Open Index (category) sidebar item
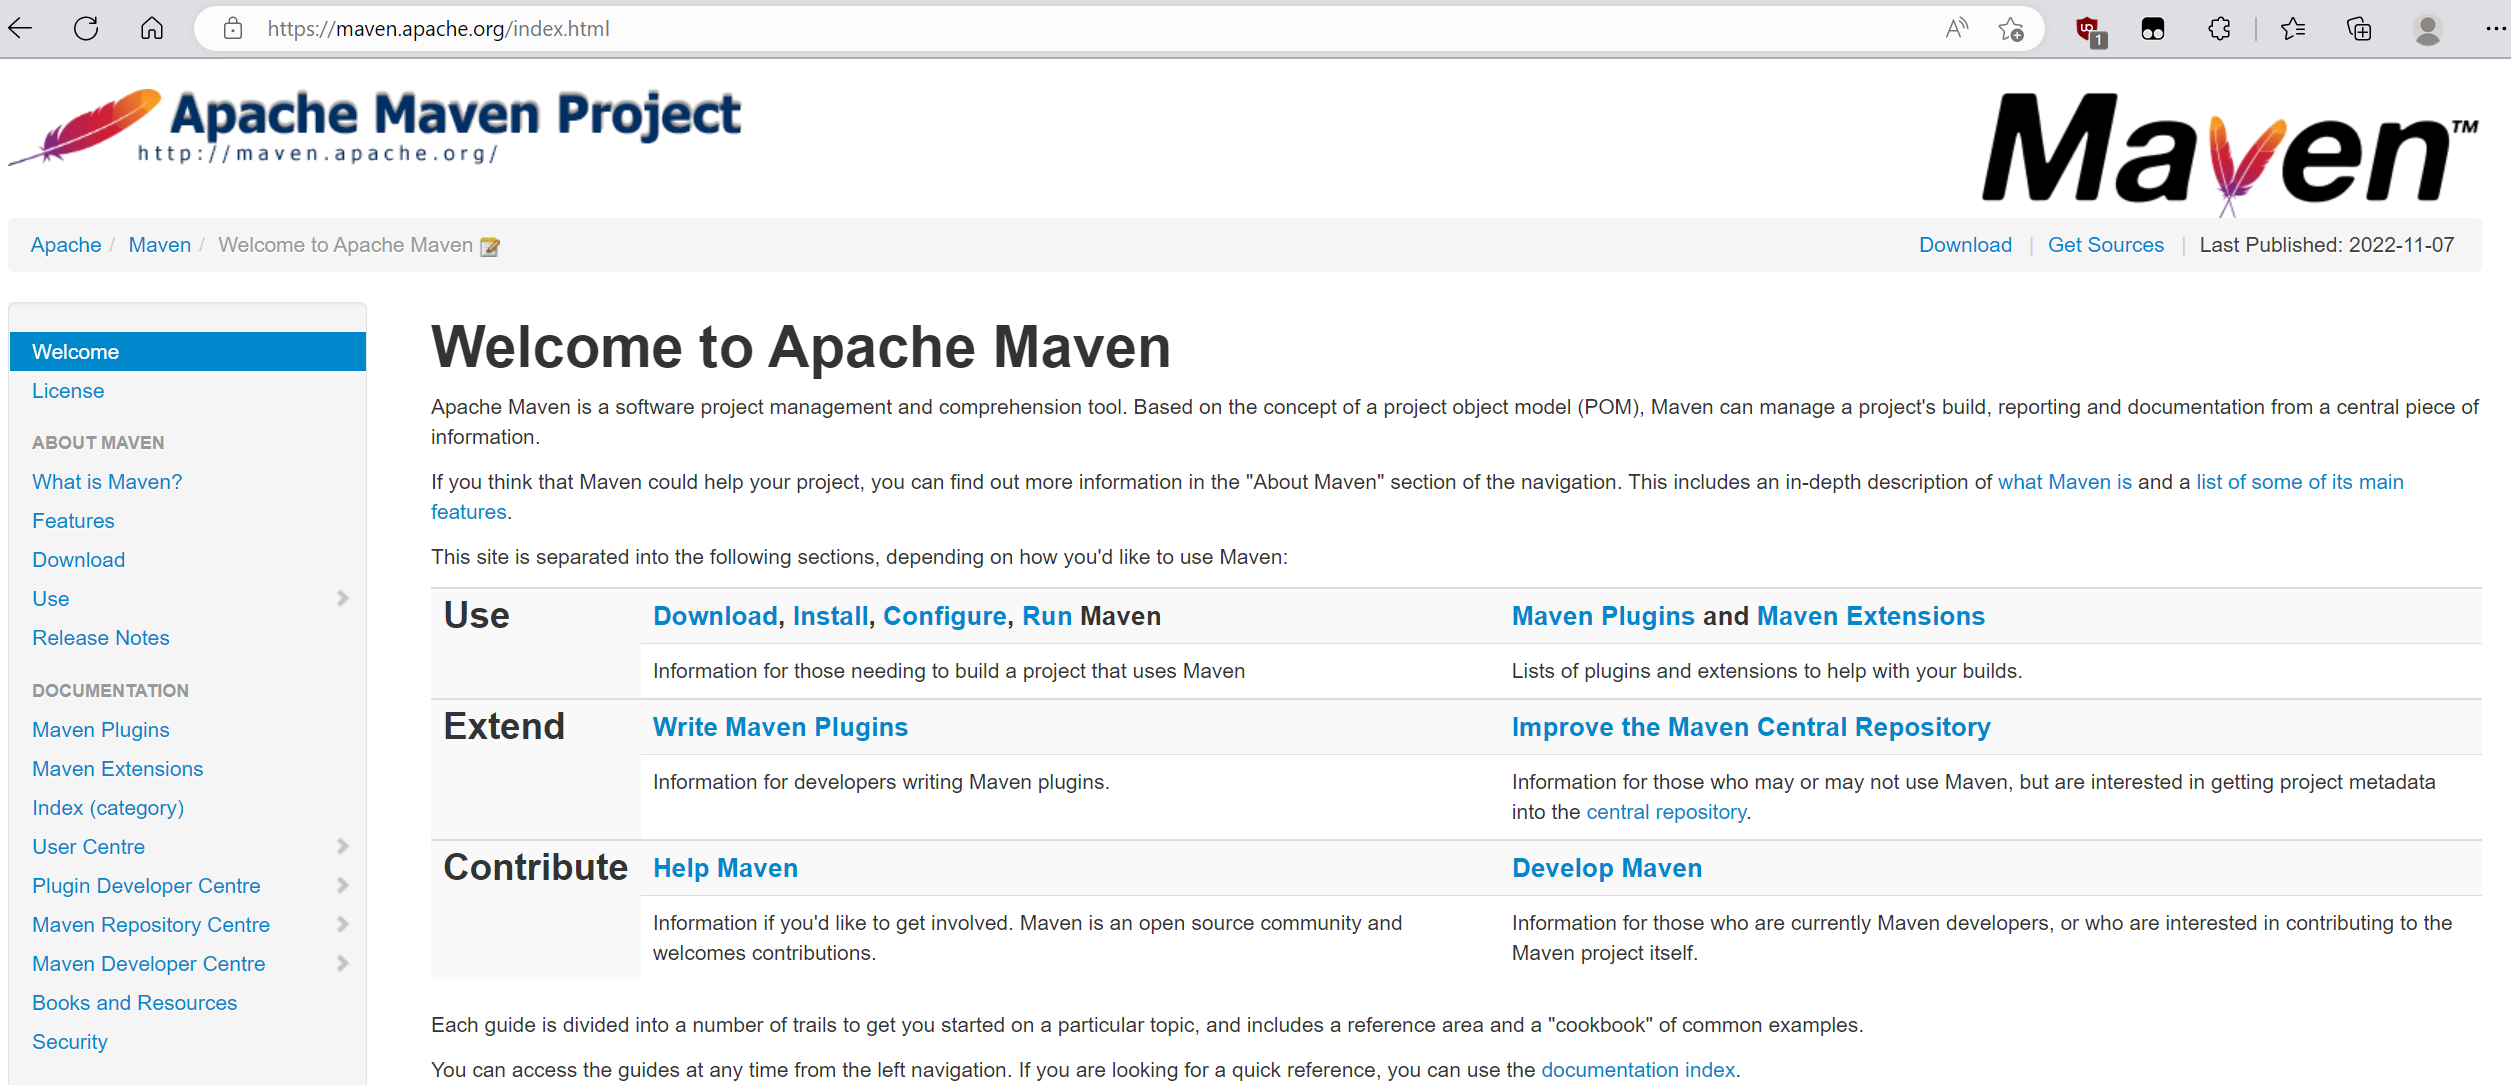Viewport: 2511px width, 1085px height. click(x=108, y=808)
